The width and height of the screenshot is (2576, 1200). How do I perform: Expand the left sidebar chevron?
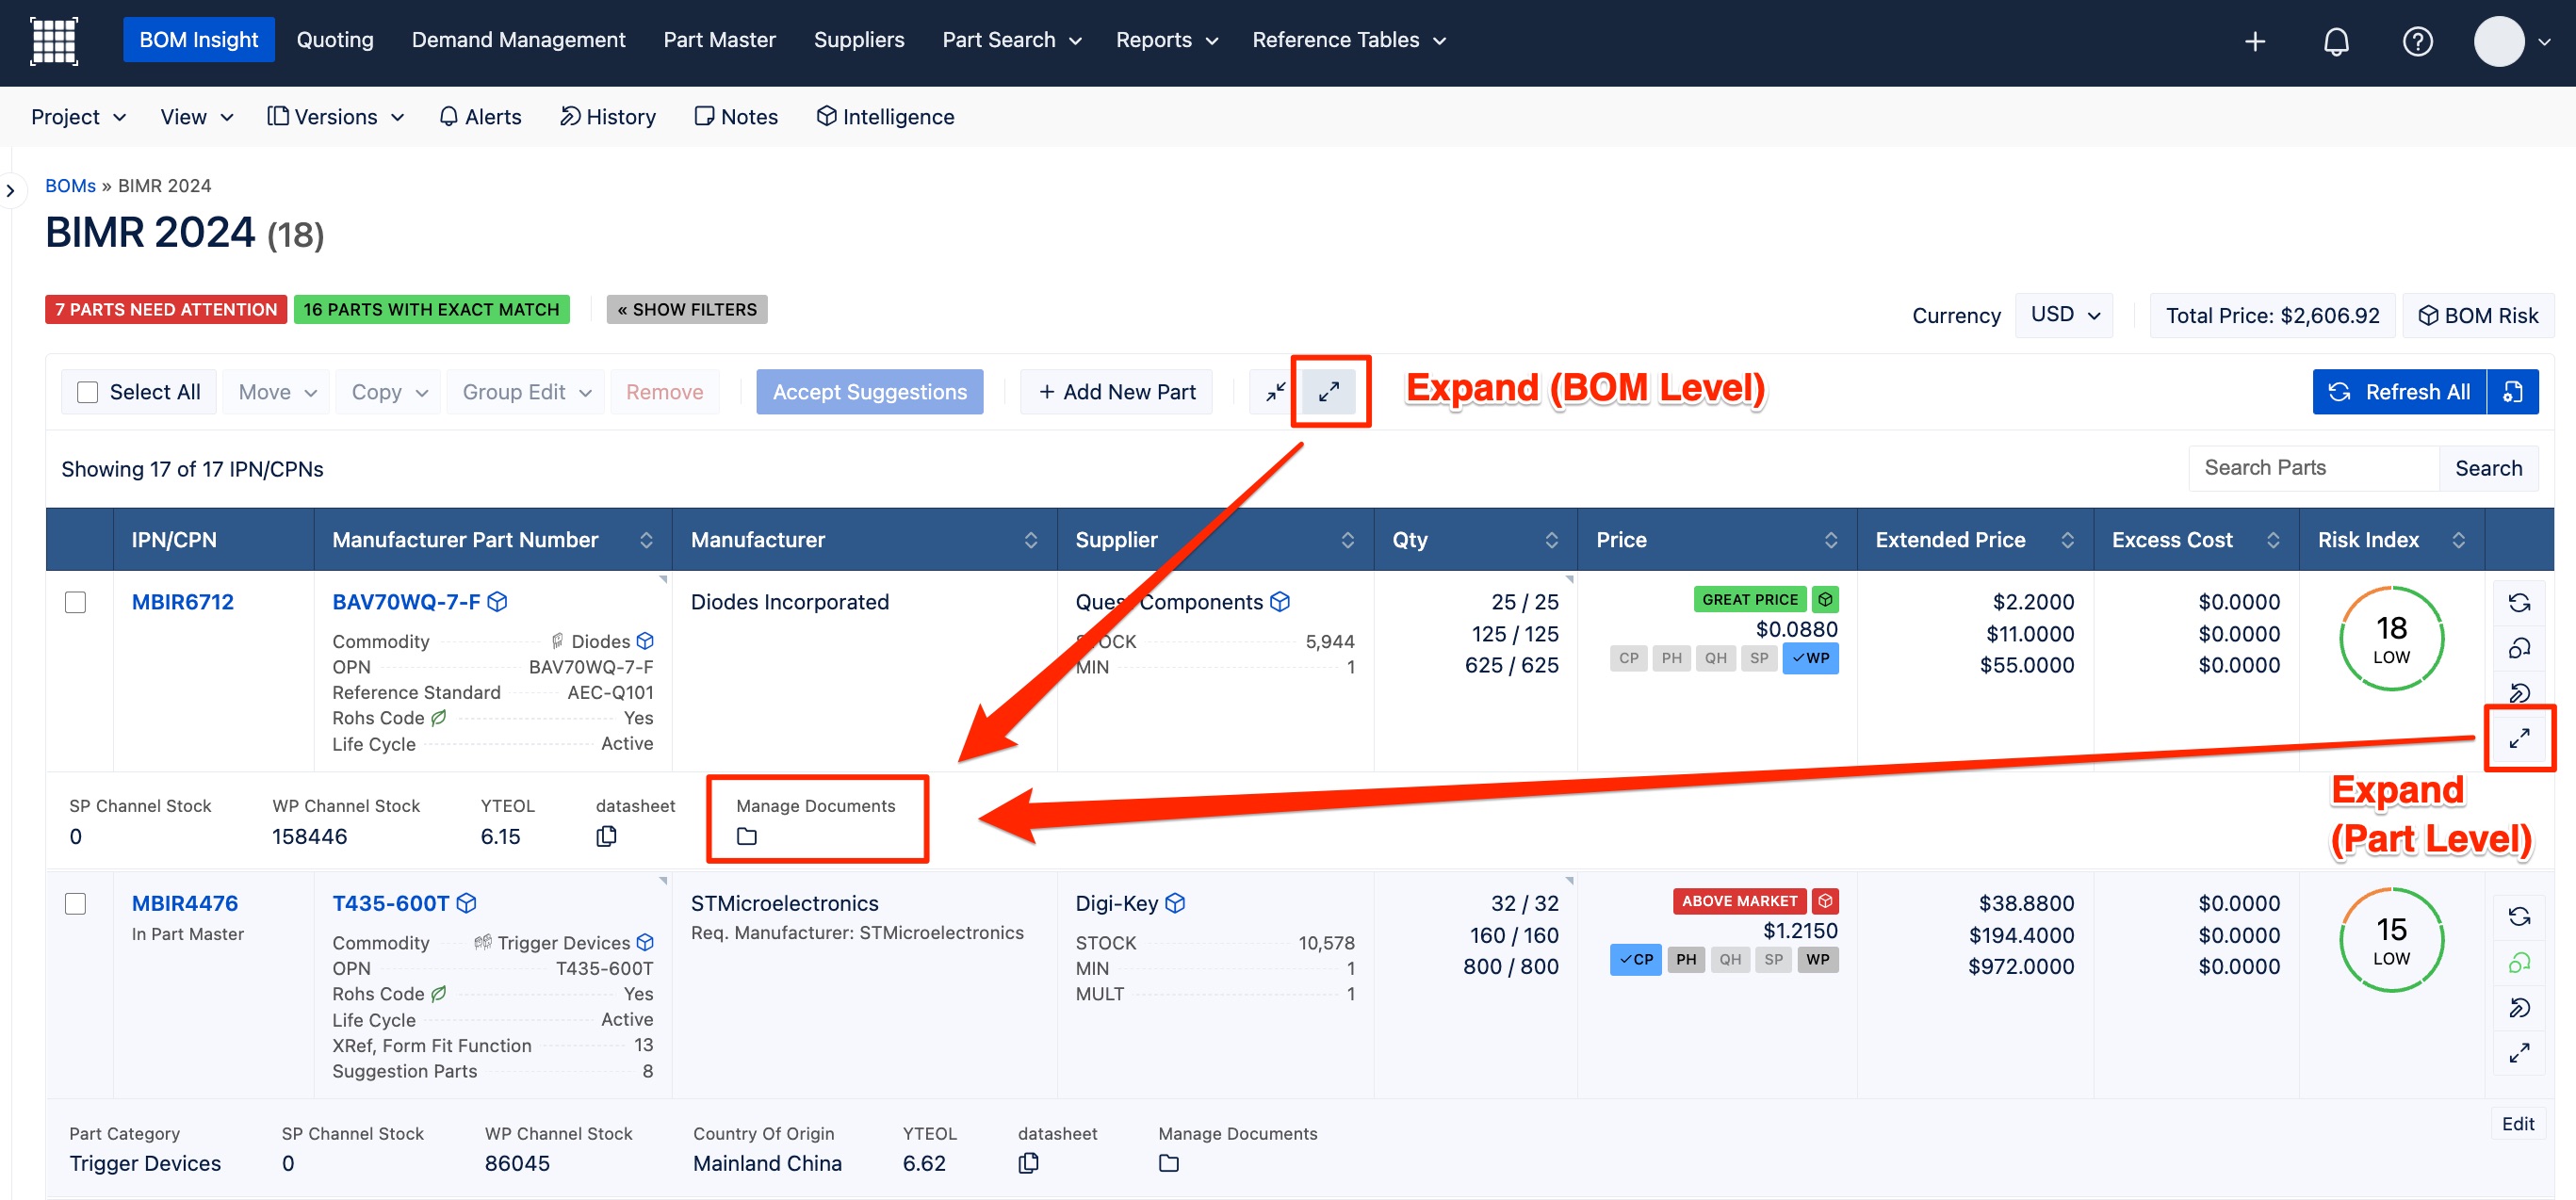pos(10,190)
